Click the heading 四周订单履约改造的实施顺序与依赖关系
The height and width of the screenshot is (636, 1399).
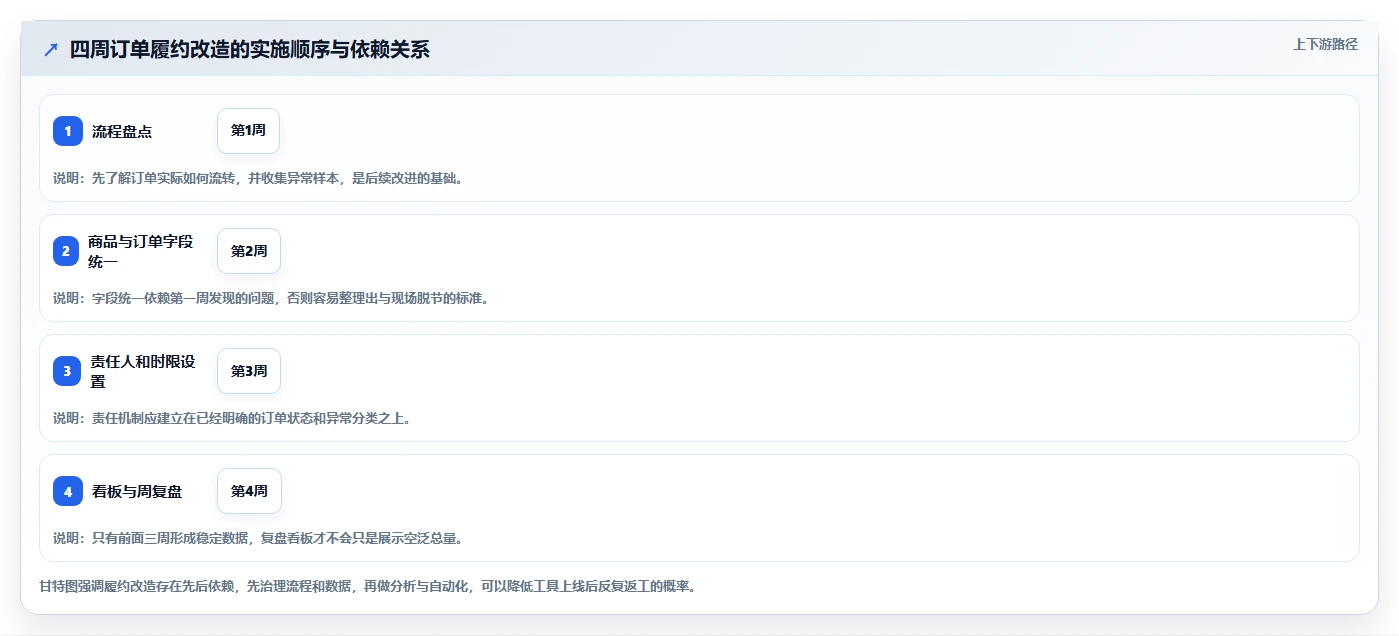click(x=249, y=49)
